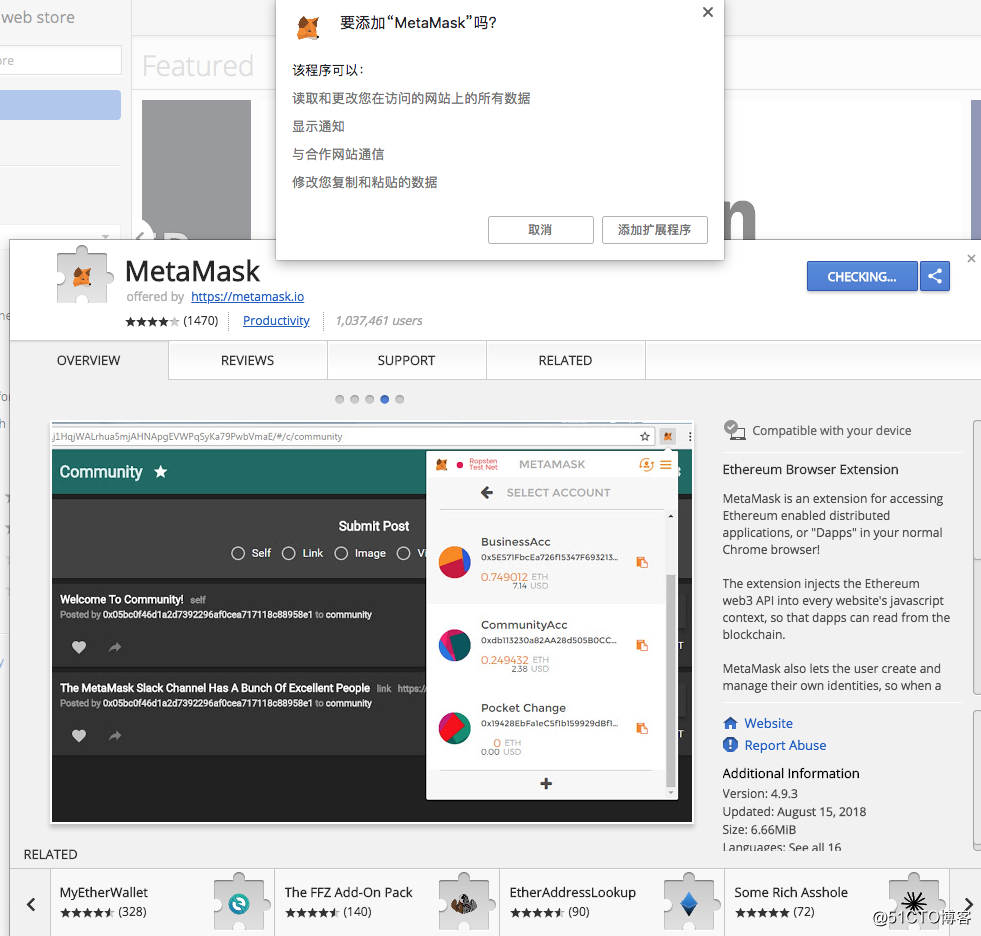981x936 pixels.
Task: Select the BusinessAcc account identicon
Action: point(455,562)
